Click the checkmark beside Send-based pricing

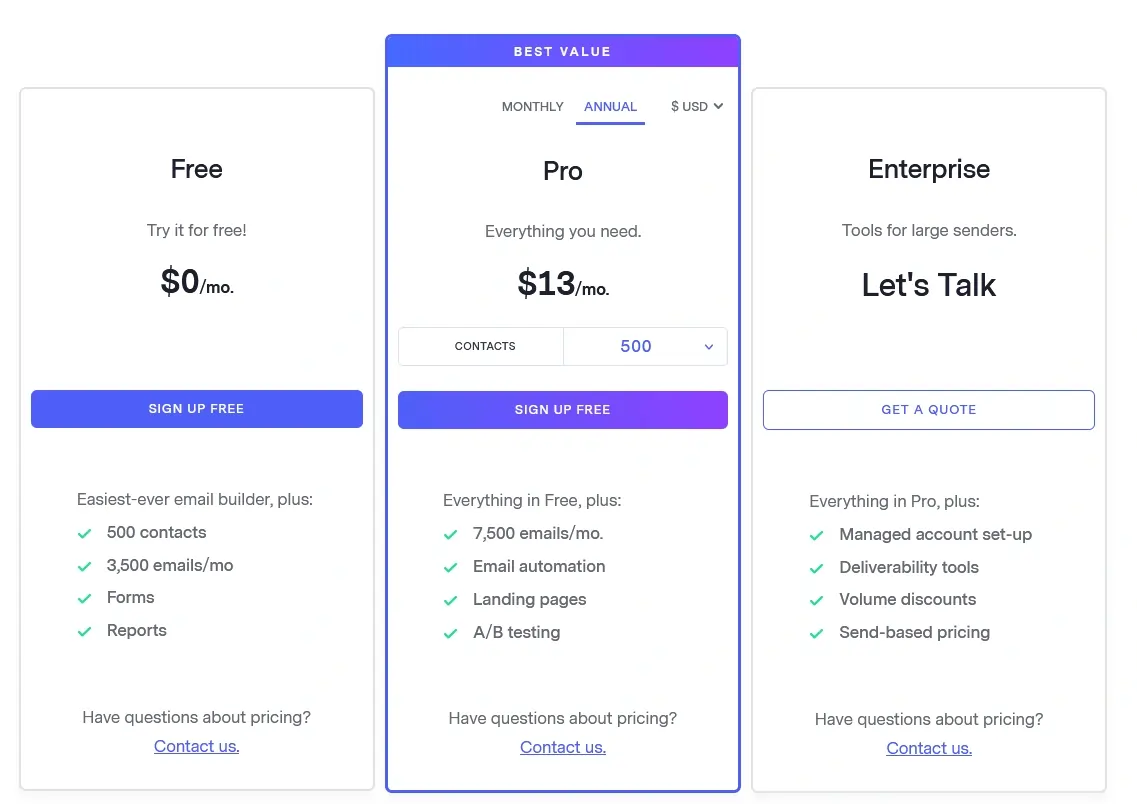tap(817, 632)
